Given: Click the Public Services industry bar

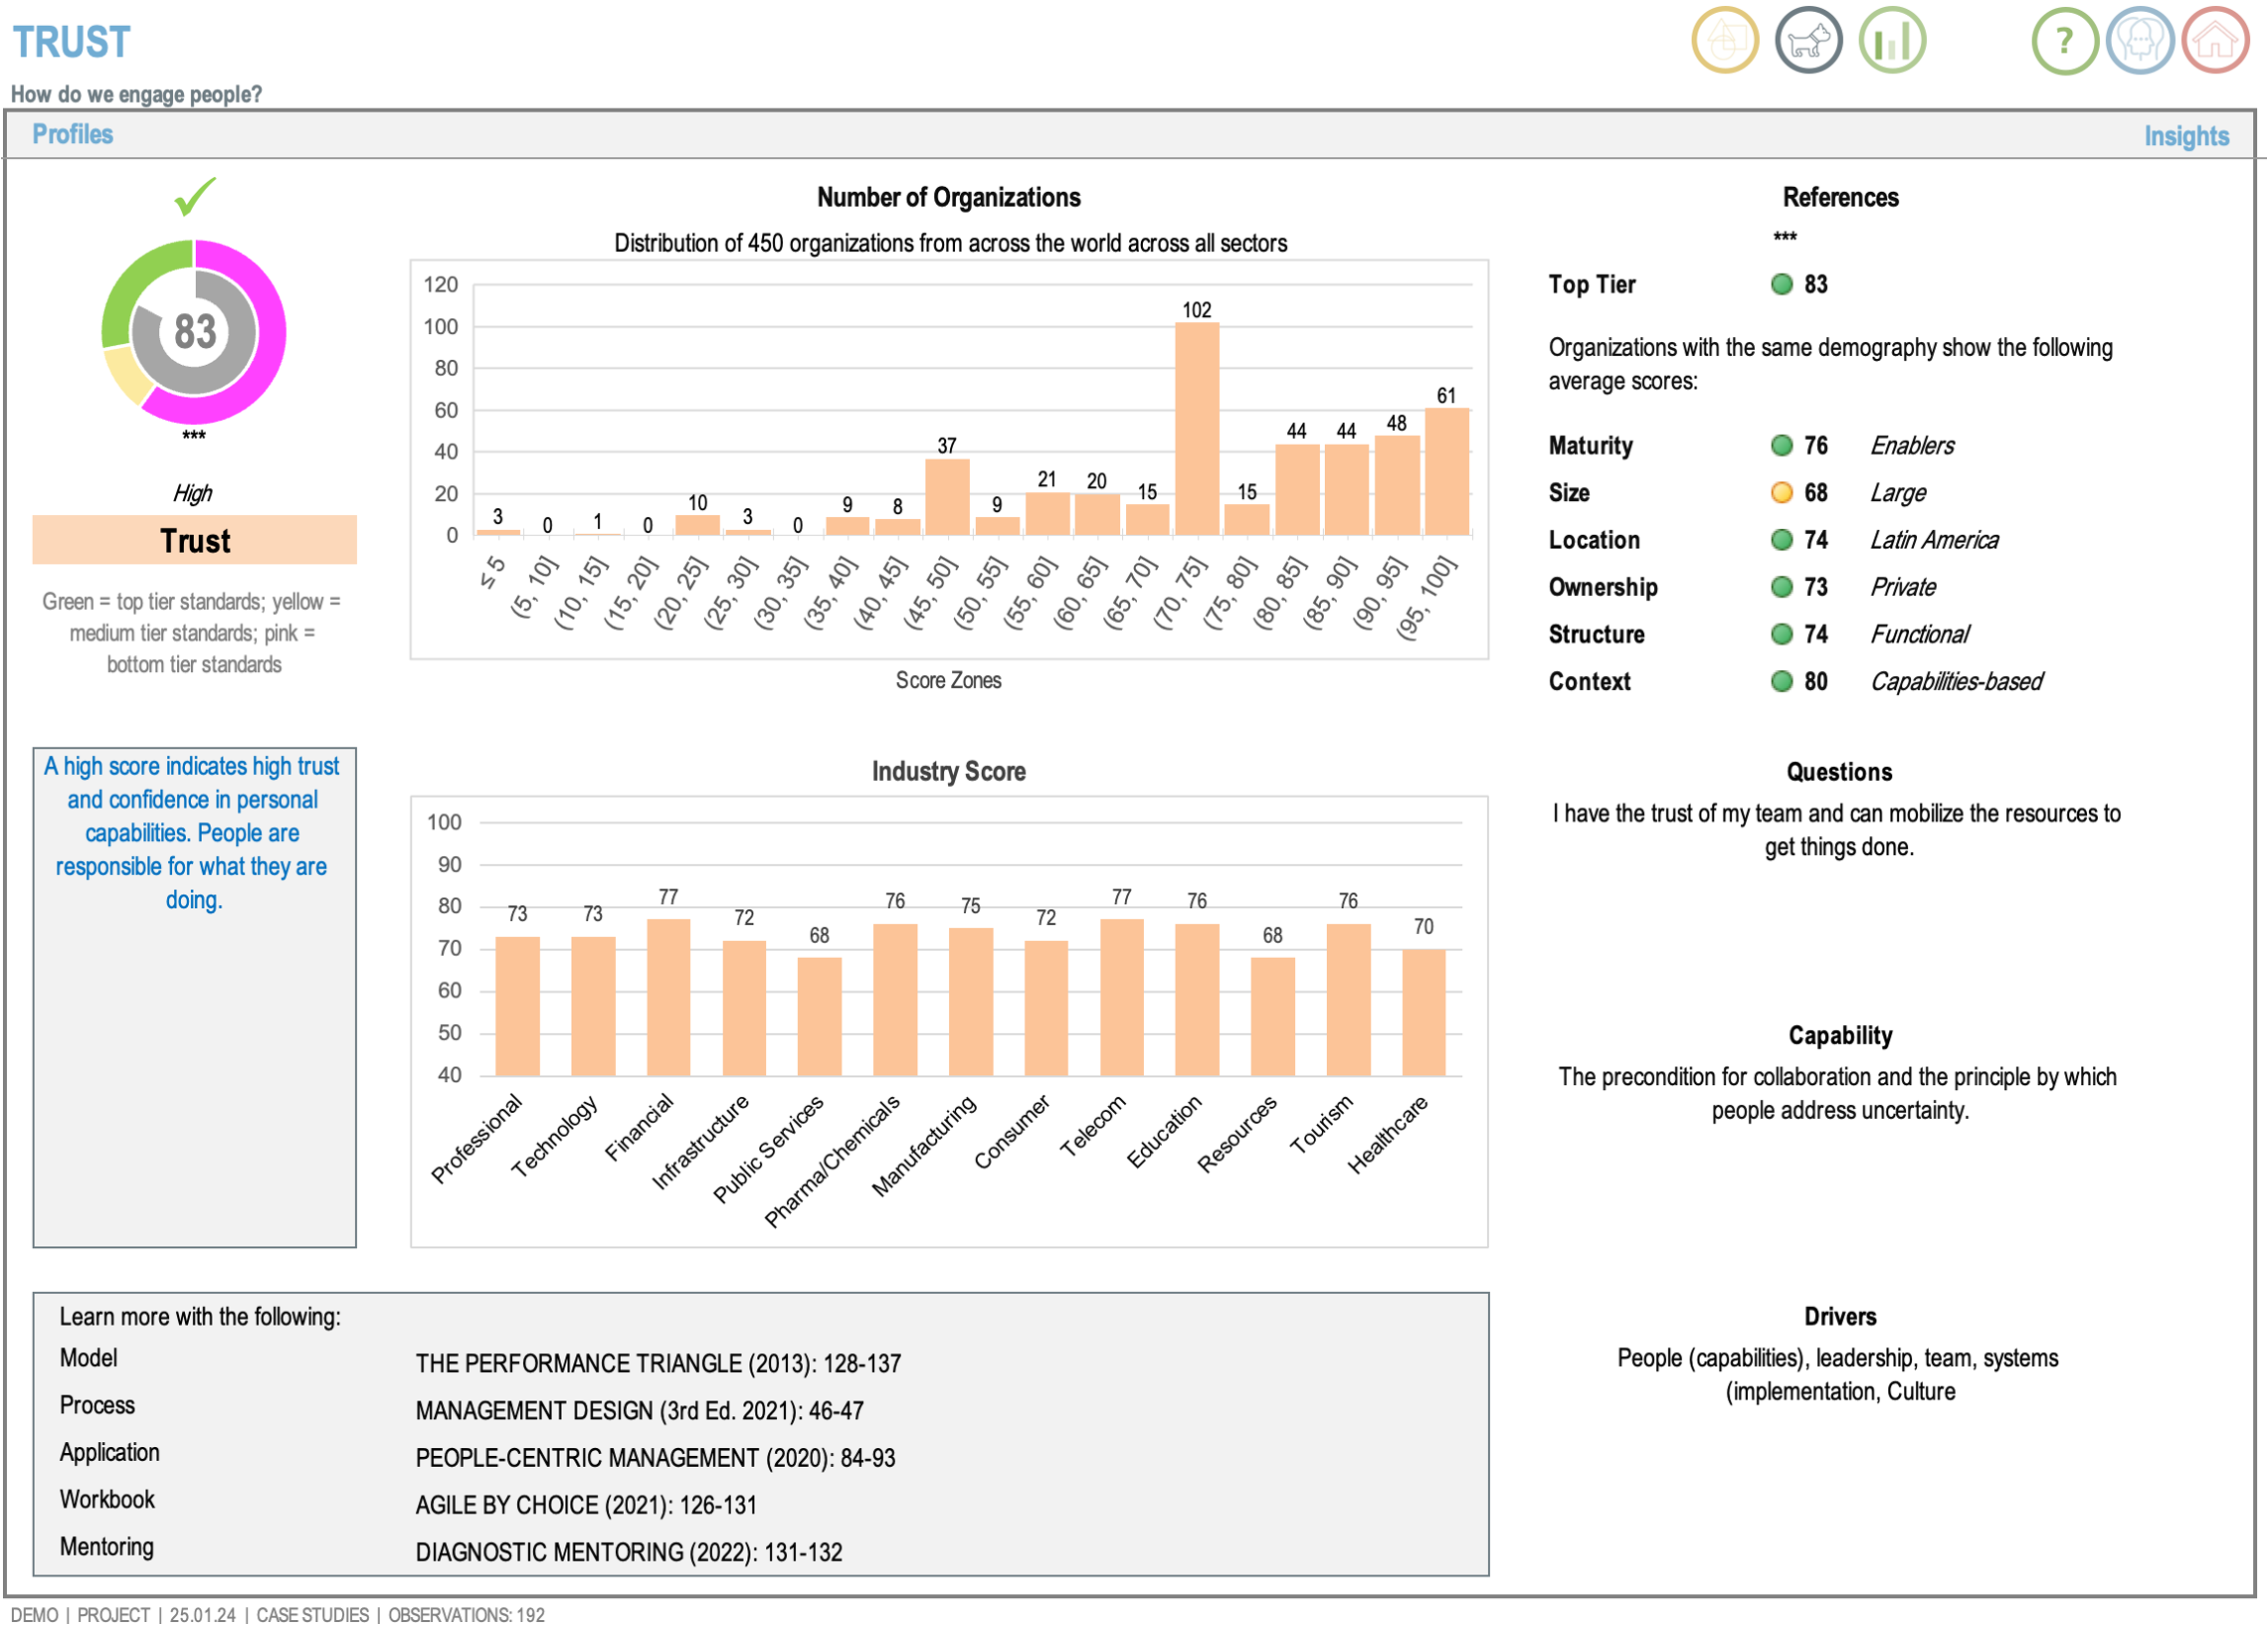Looking at the screenshot, I should [819, 1017].
